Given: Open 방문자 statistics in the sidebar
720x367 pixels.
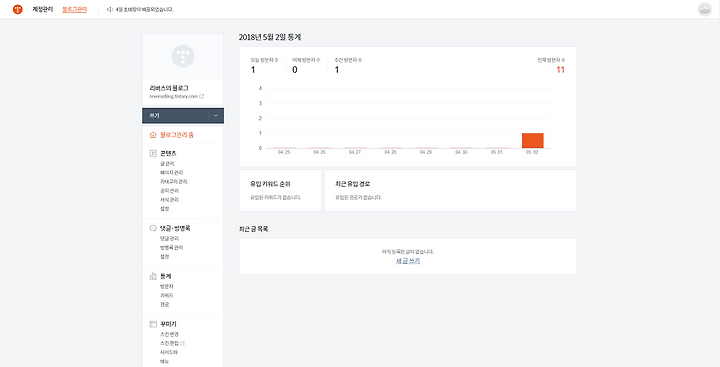Looking at the screenshot, I should [x=167, y=286].
